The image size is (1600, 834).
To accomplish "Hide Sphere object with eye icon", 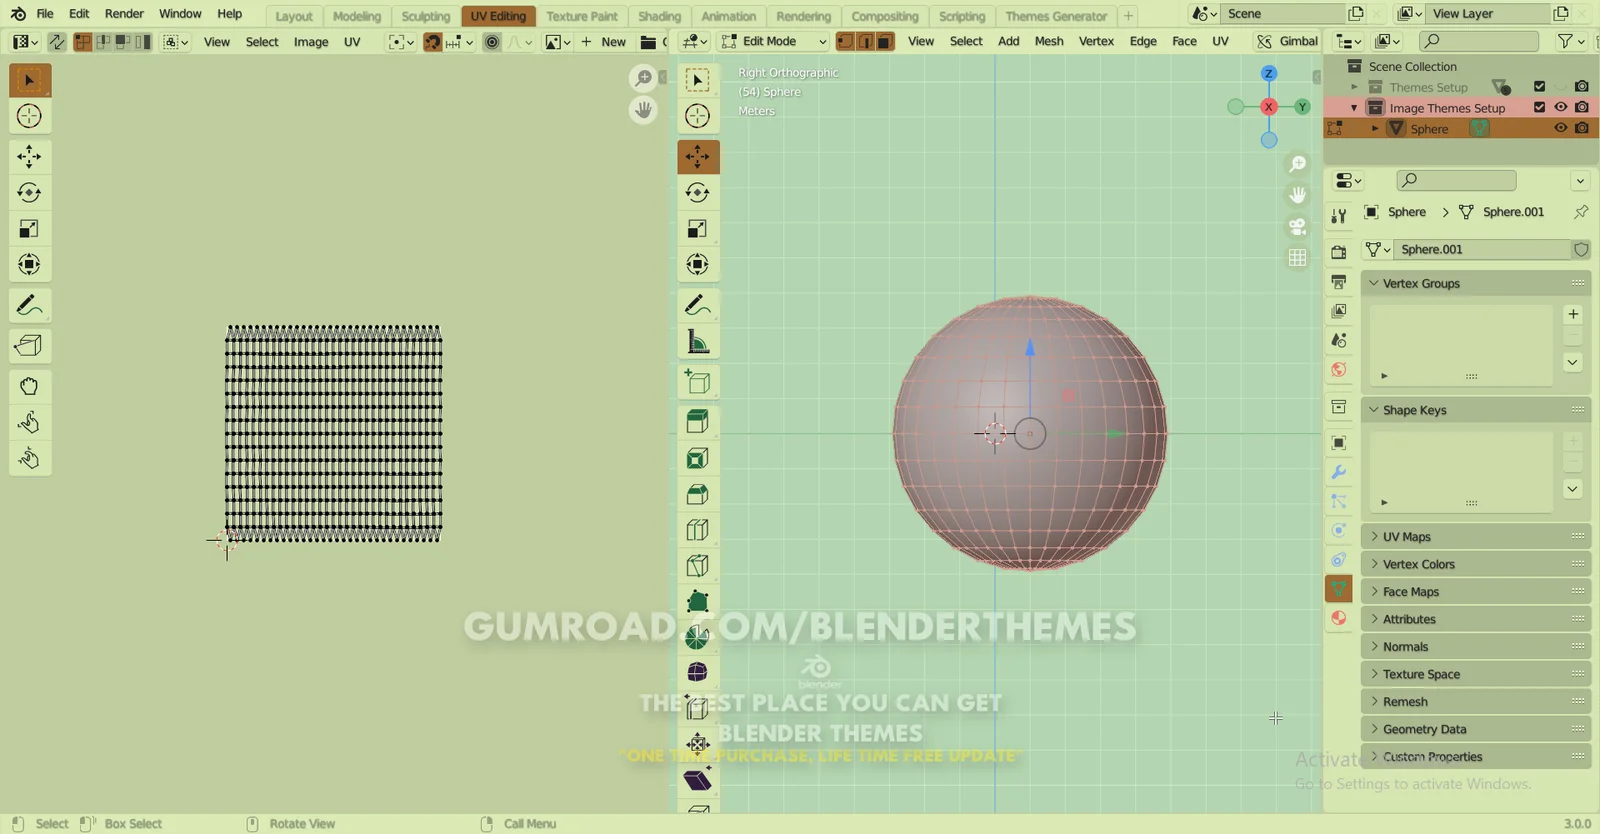I will coord(1561,128).
